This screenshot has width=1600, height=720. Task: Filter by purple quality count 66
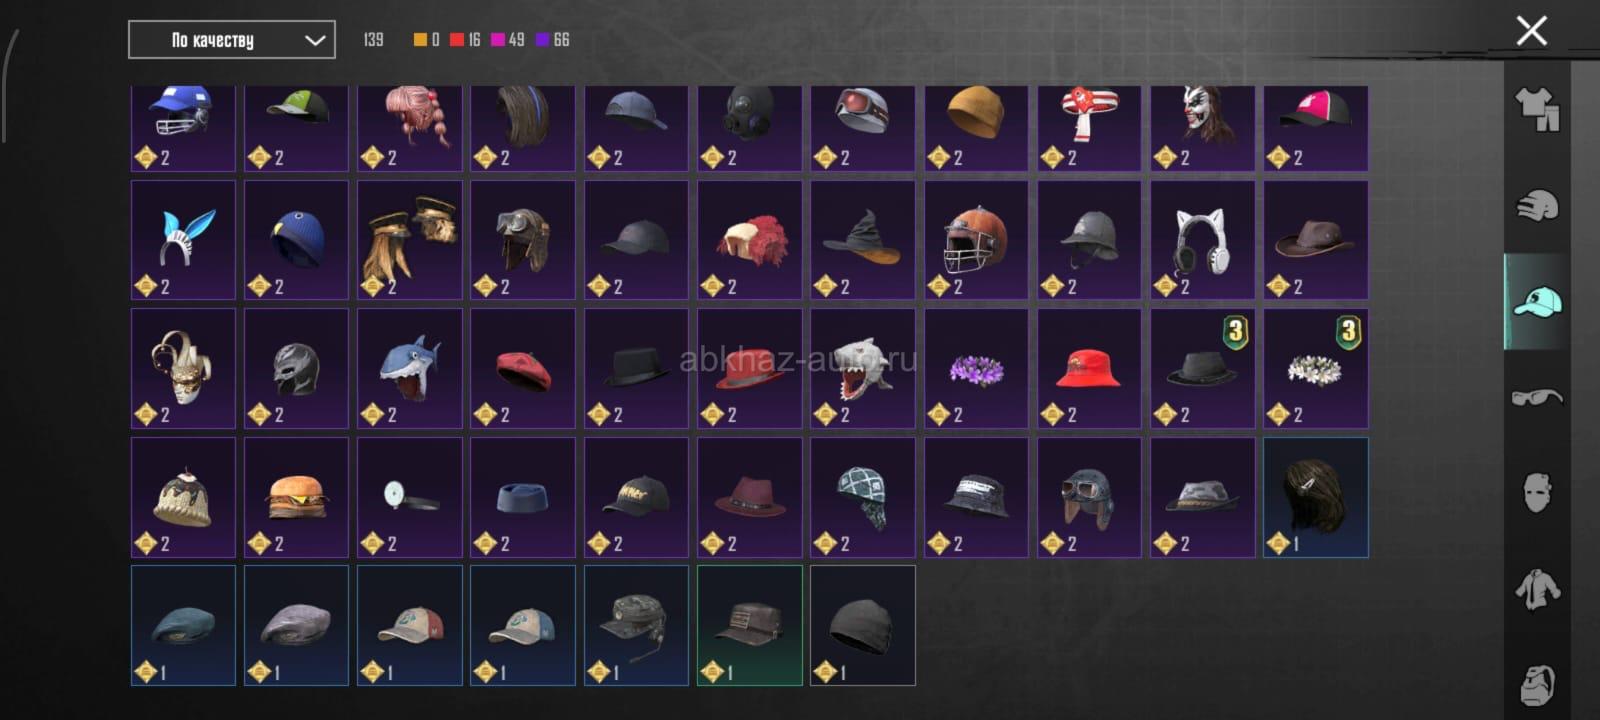click(x=553, y=40)
